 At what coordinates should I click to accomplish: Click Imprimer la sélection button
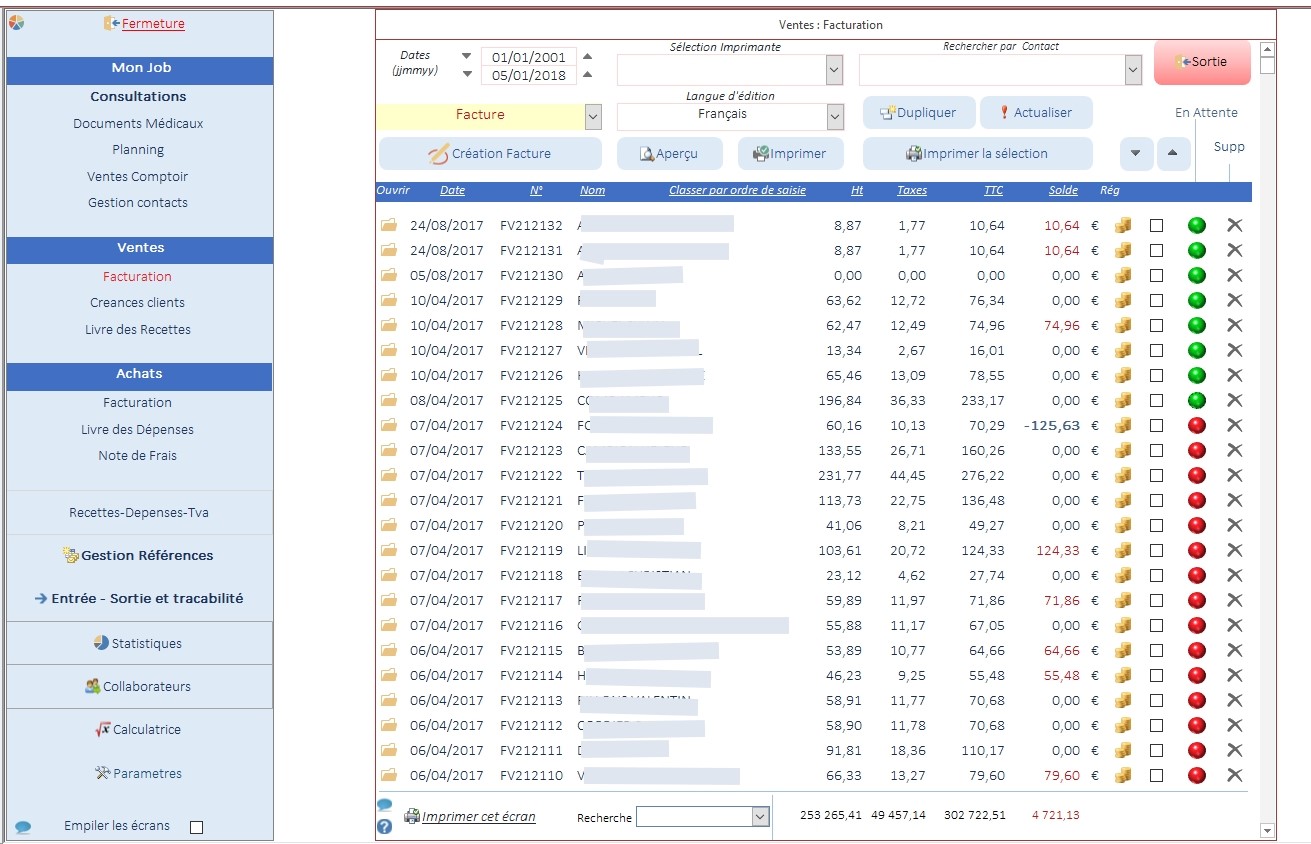point(977,154)
